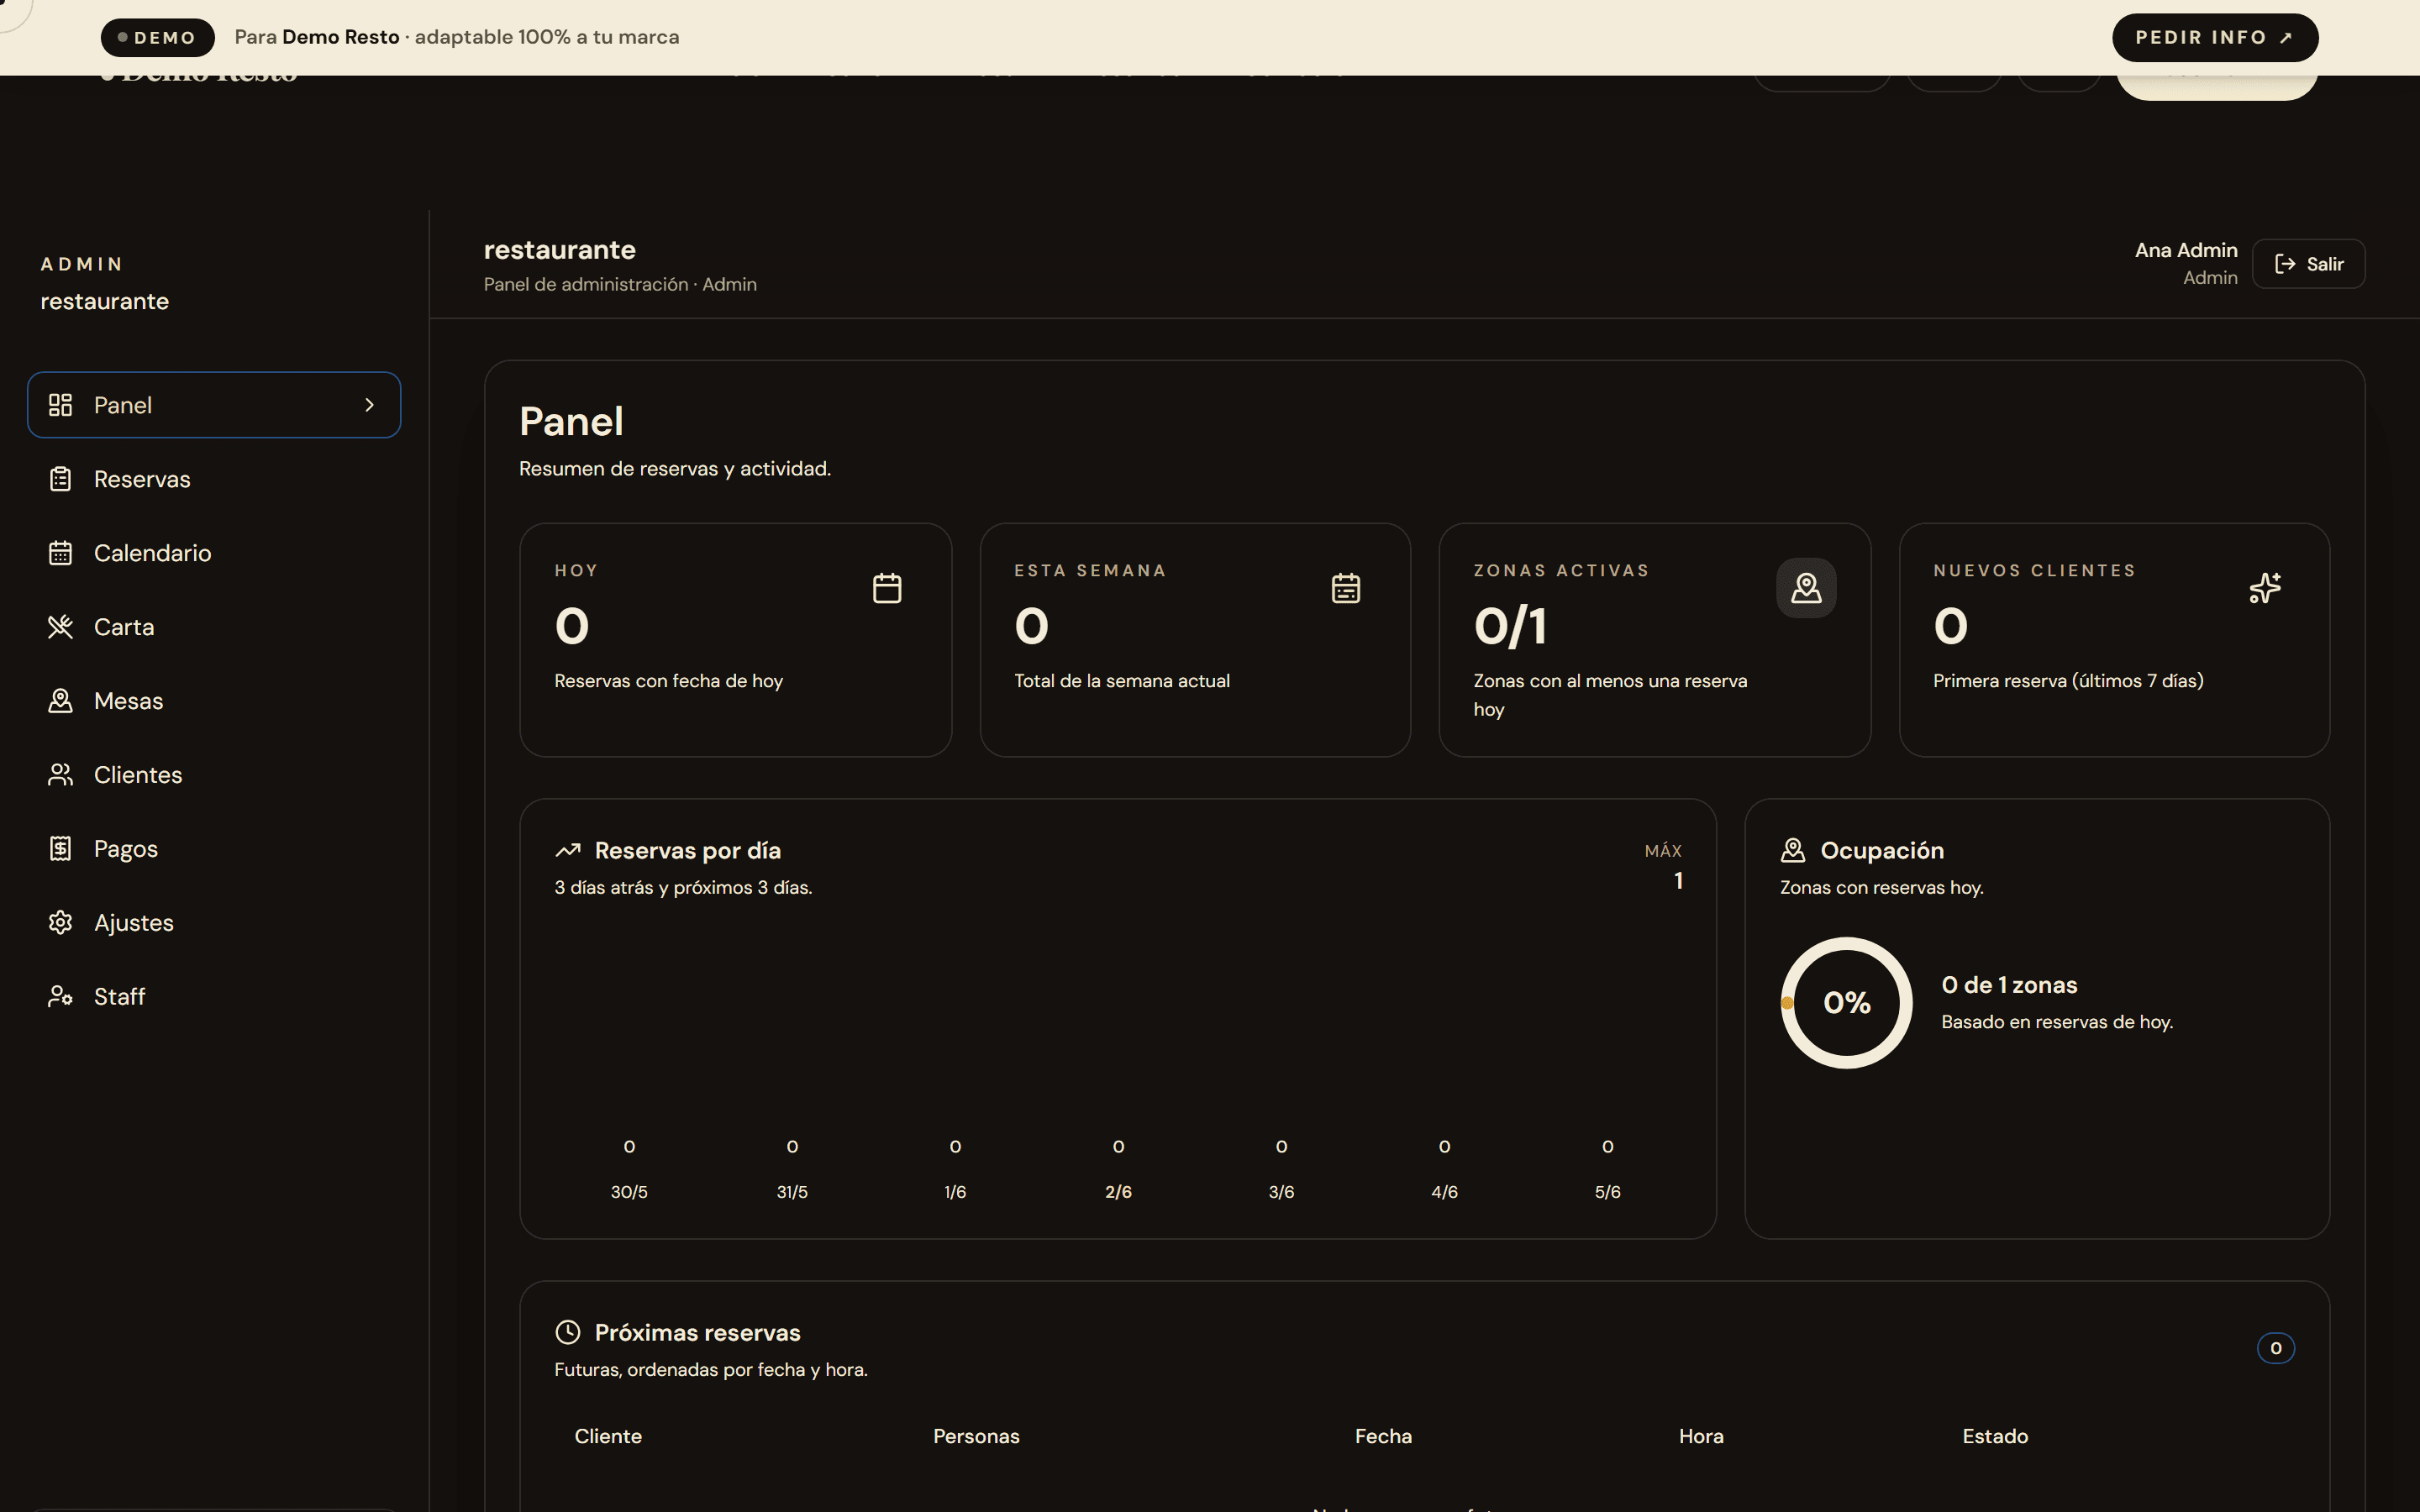Click 'Reservas con fecha de hoy' text

tap(668, 681)
